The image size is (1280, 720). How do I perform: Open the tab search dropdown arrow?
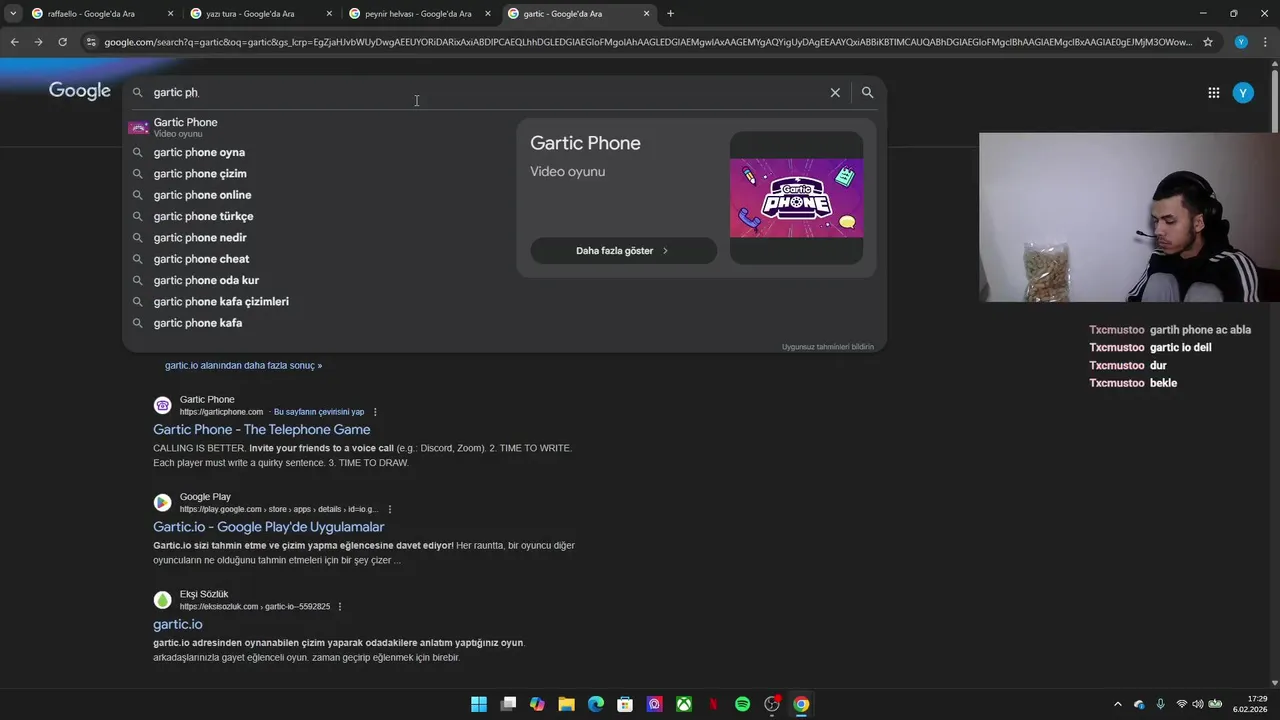click(x=12, y=14)
